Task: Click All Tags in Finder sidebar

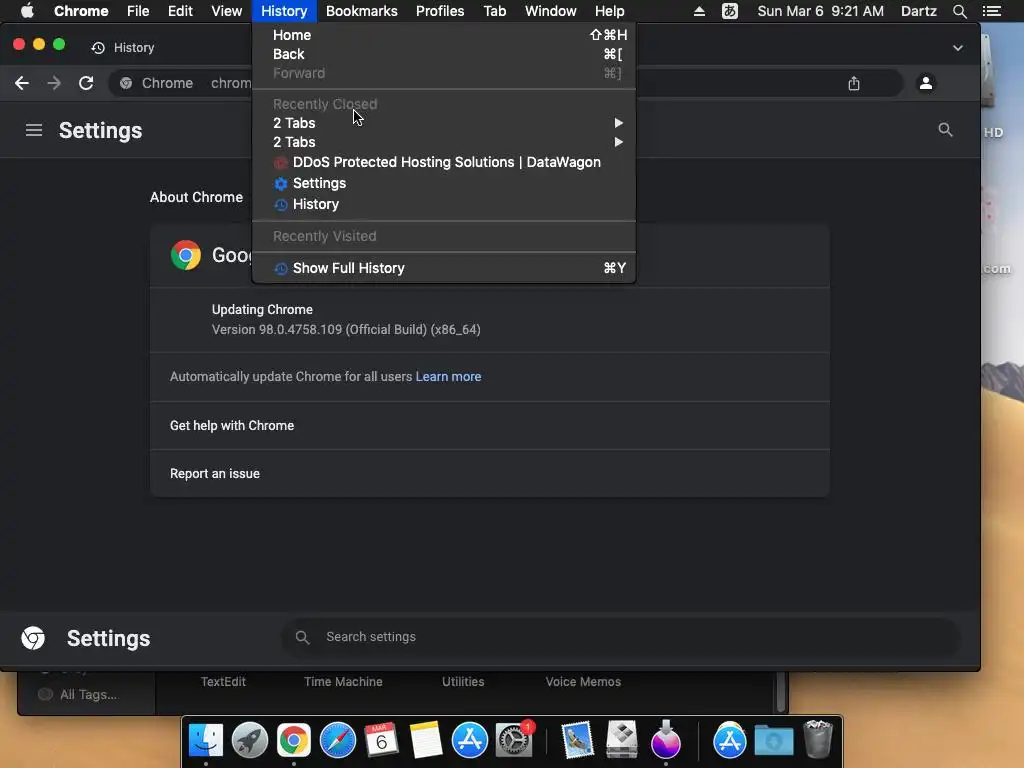Action: pyautogui.click(x=78, y=694)
